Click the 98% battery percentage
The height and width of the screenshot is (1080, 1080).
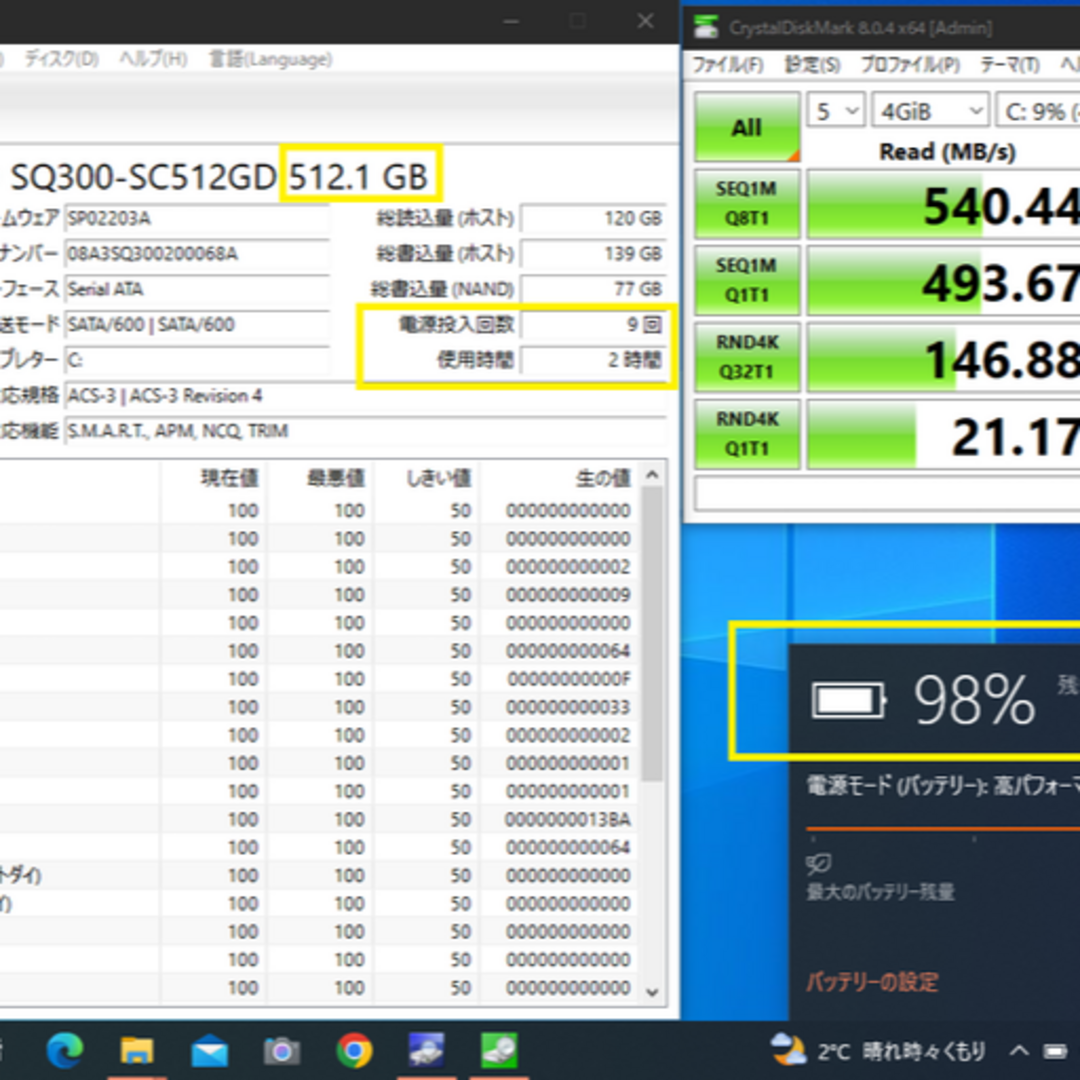pos(975,700)
